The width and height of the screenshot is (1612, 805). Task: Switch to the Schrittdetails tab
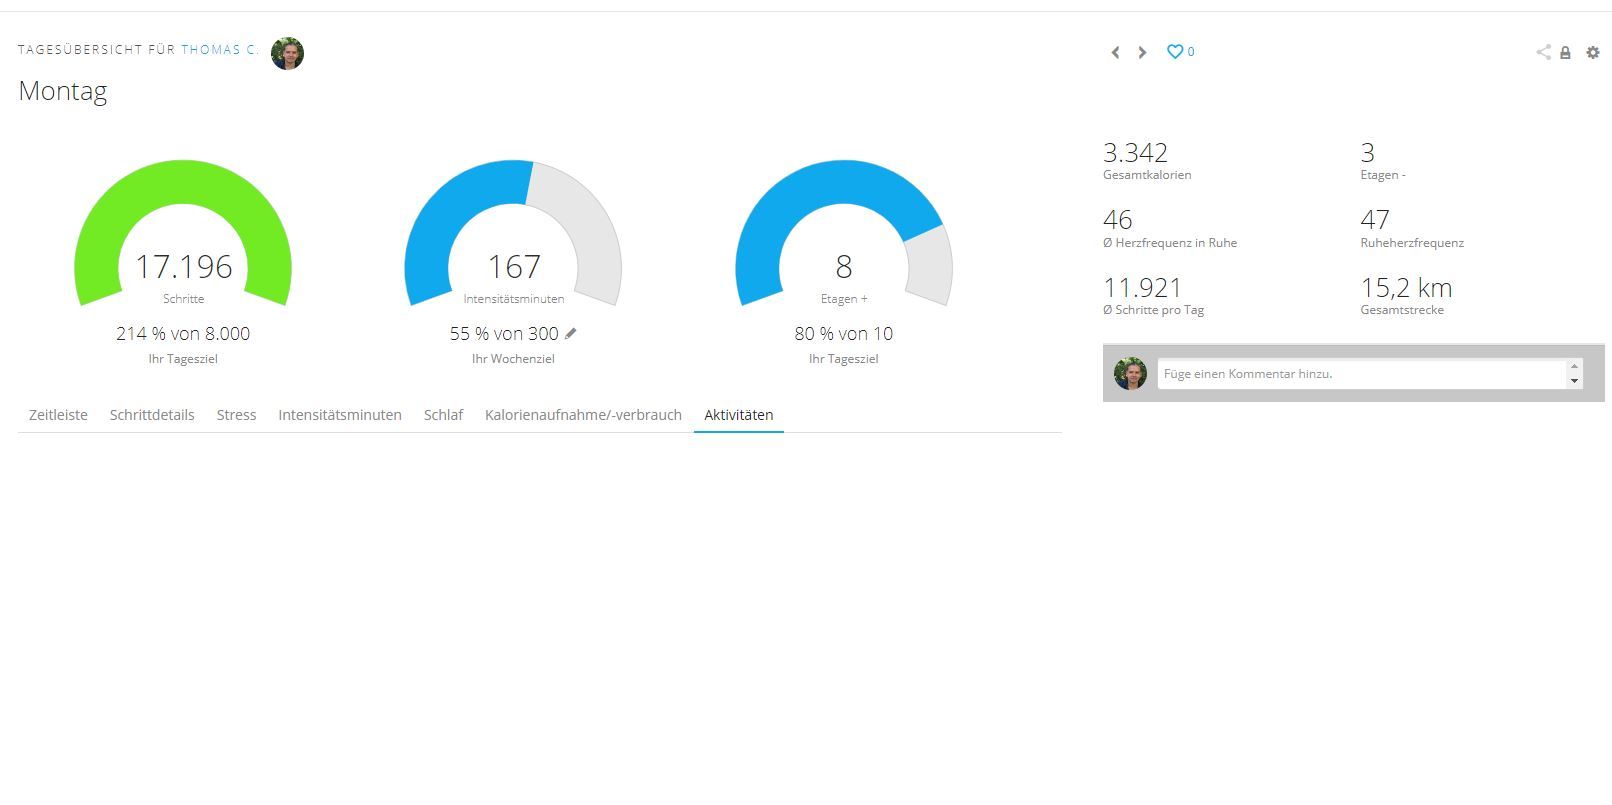[x=152, y=415]
